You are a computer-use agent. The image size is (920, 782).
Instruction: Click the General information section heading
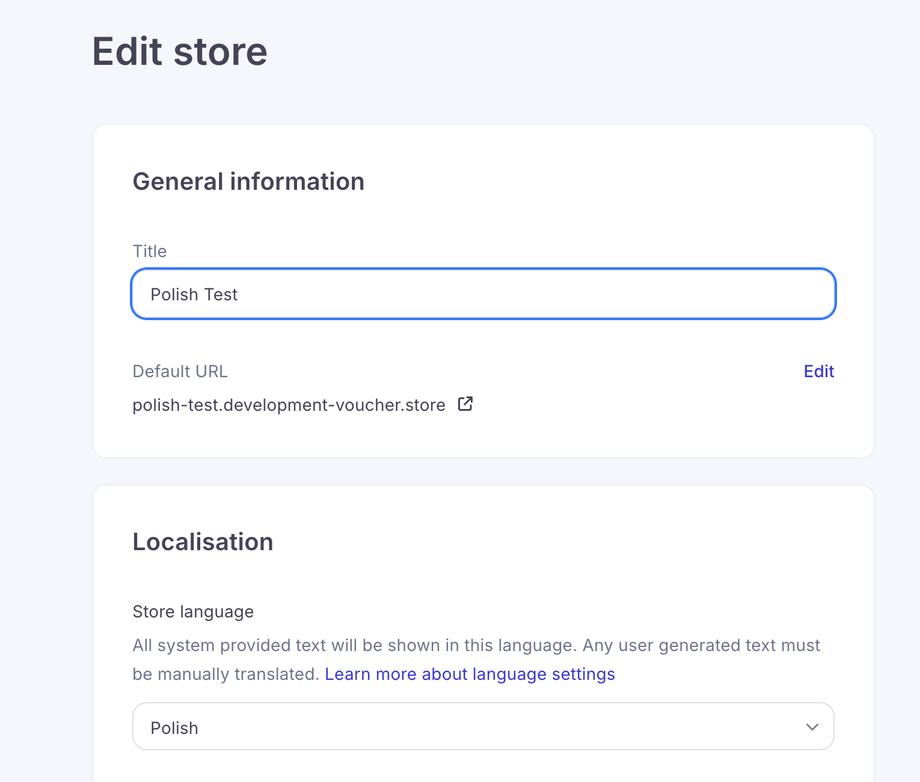248,181
